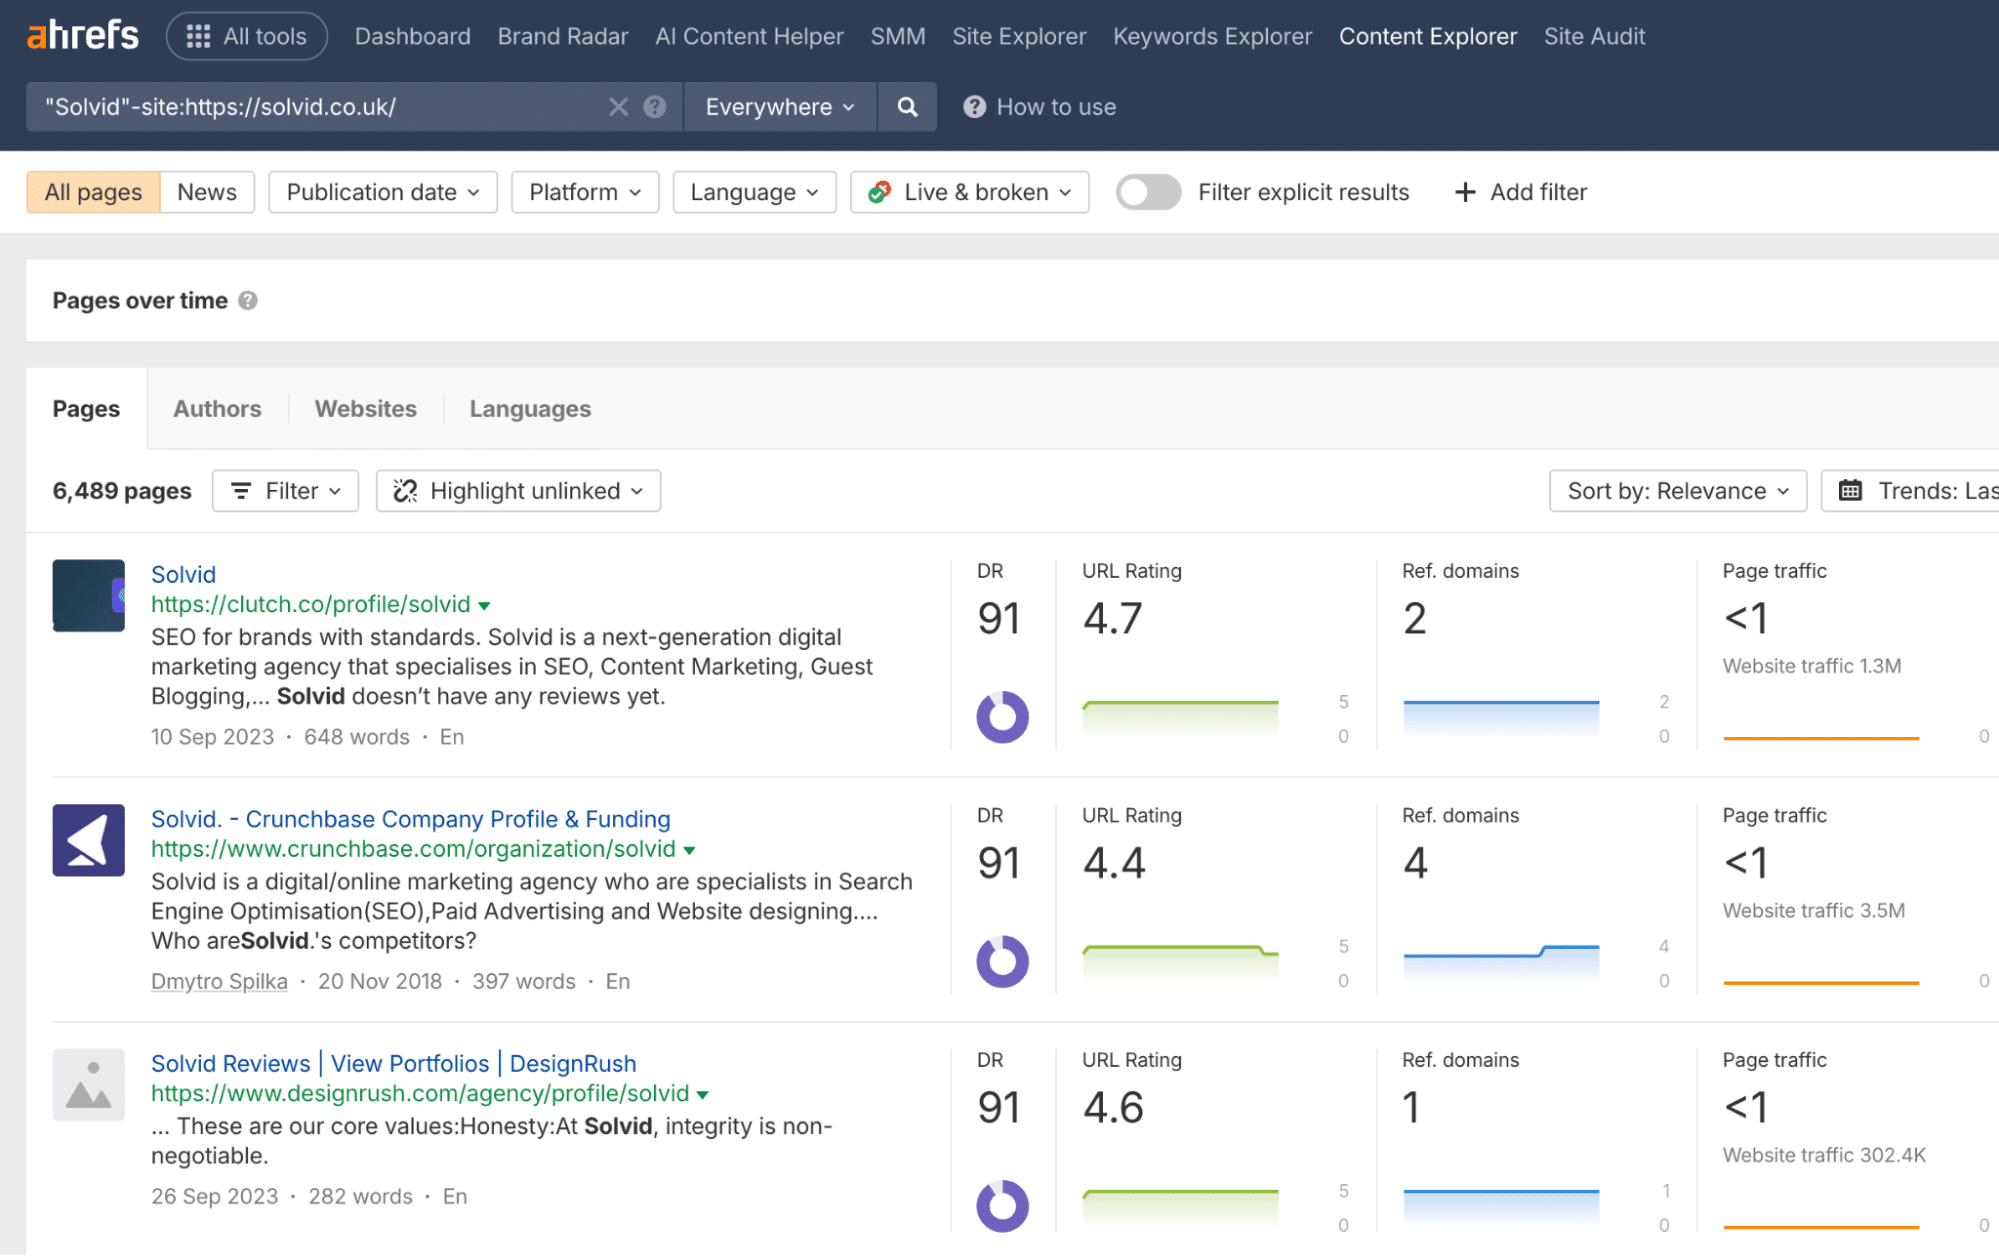Viewport: 1999px width, 1256px height.
Task: Click Page traffic line for Clutch result
Action: 1821,738
